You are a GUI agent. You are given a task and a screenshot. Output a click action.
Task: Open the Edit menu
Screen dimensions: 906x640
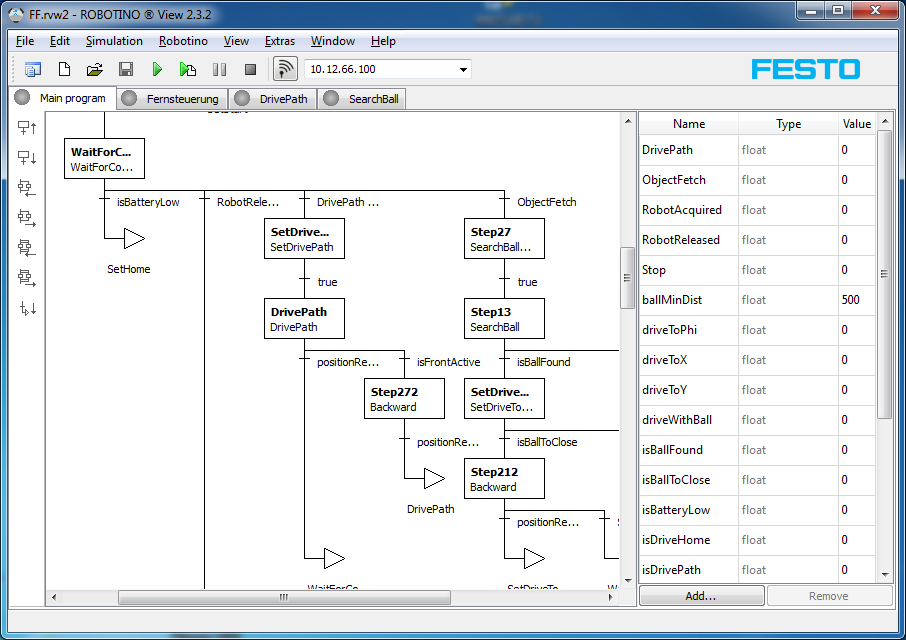[60, 41]
